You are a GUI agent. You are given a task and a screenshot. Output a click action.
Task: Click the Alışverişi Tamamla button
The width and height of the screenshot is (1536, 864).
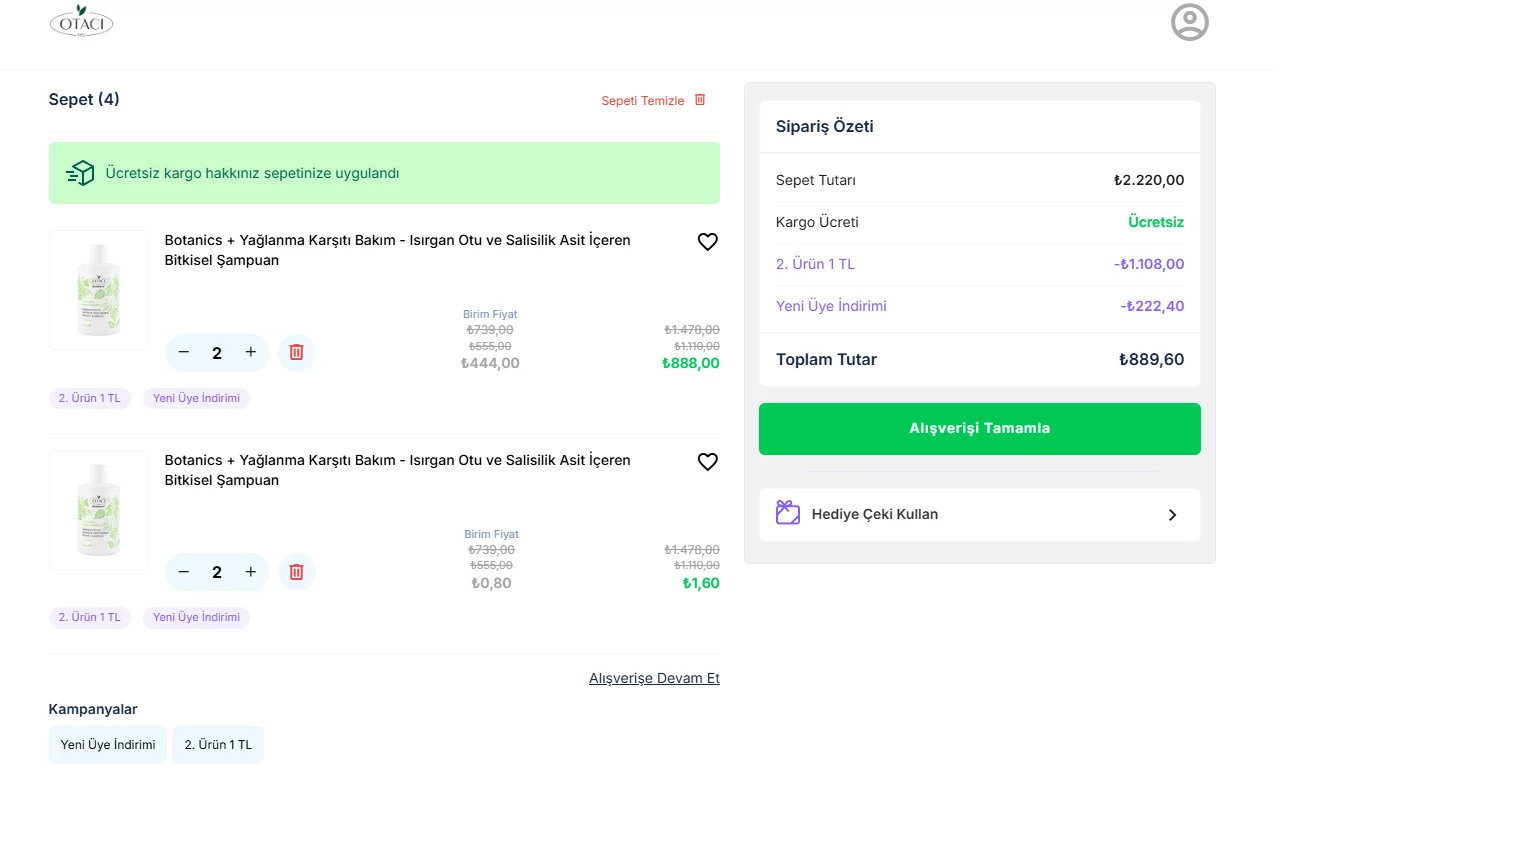pos(980,429)
